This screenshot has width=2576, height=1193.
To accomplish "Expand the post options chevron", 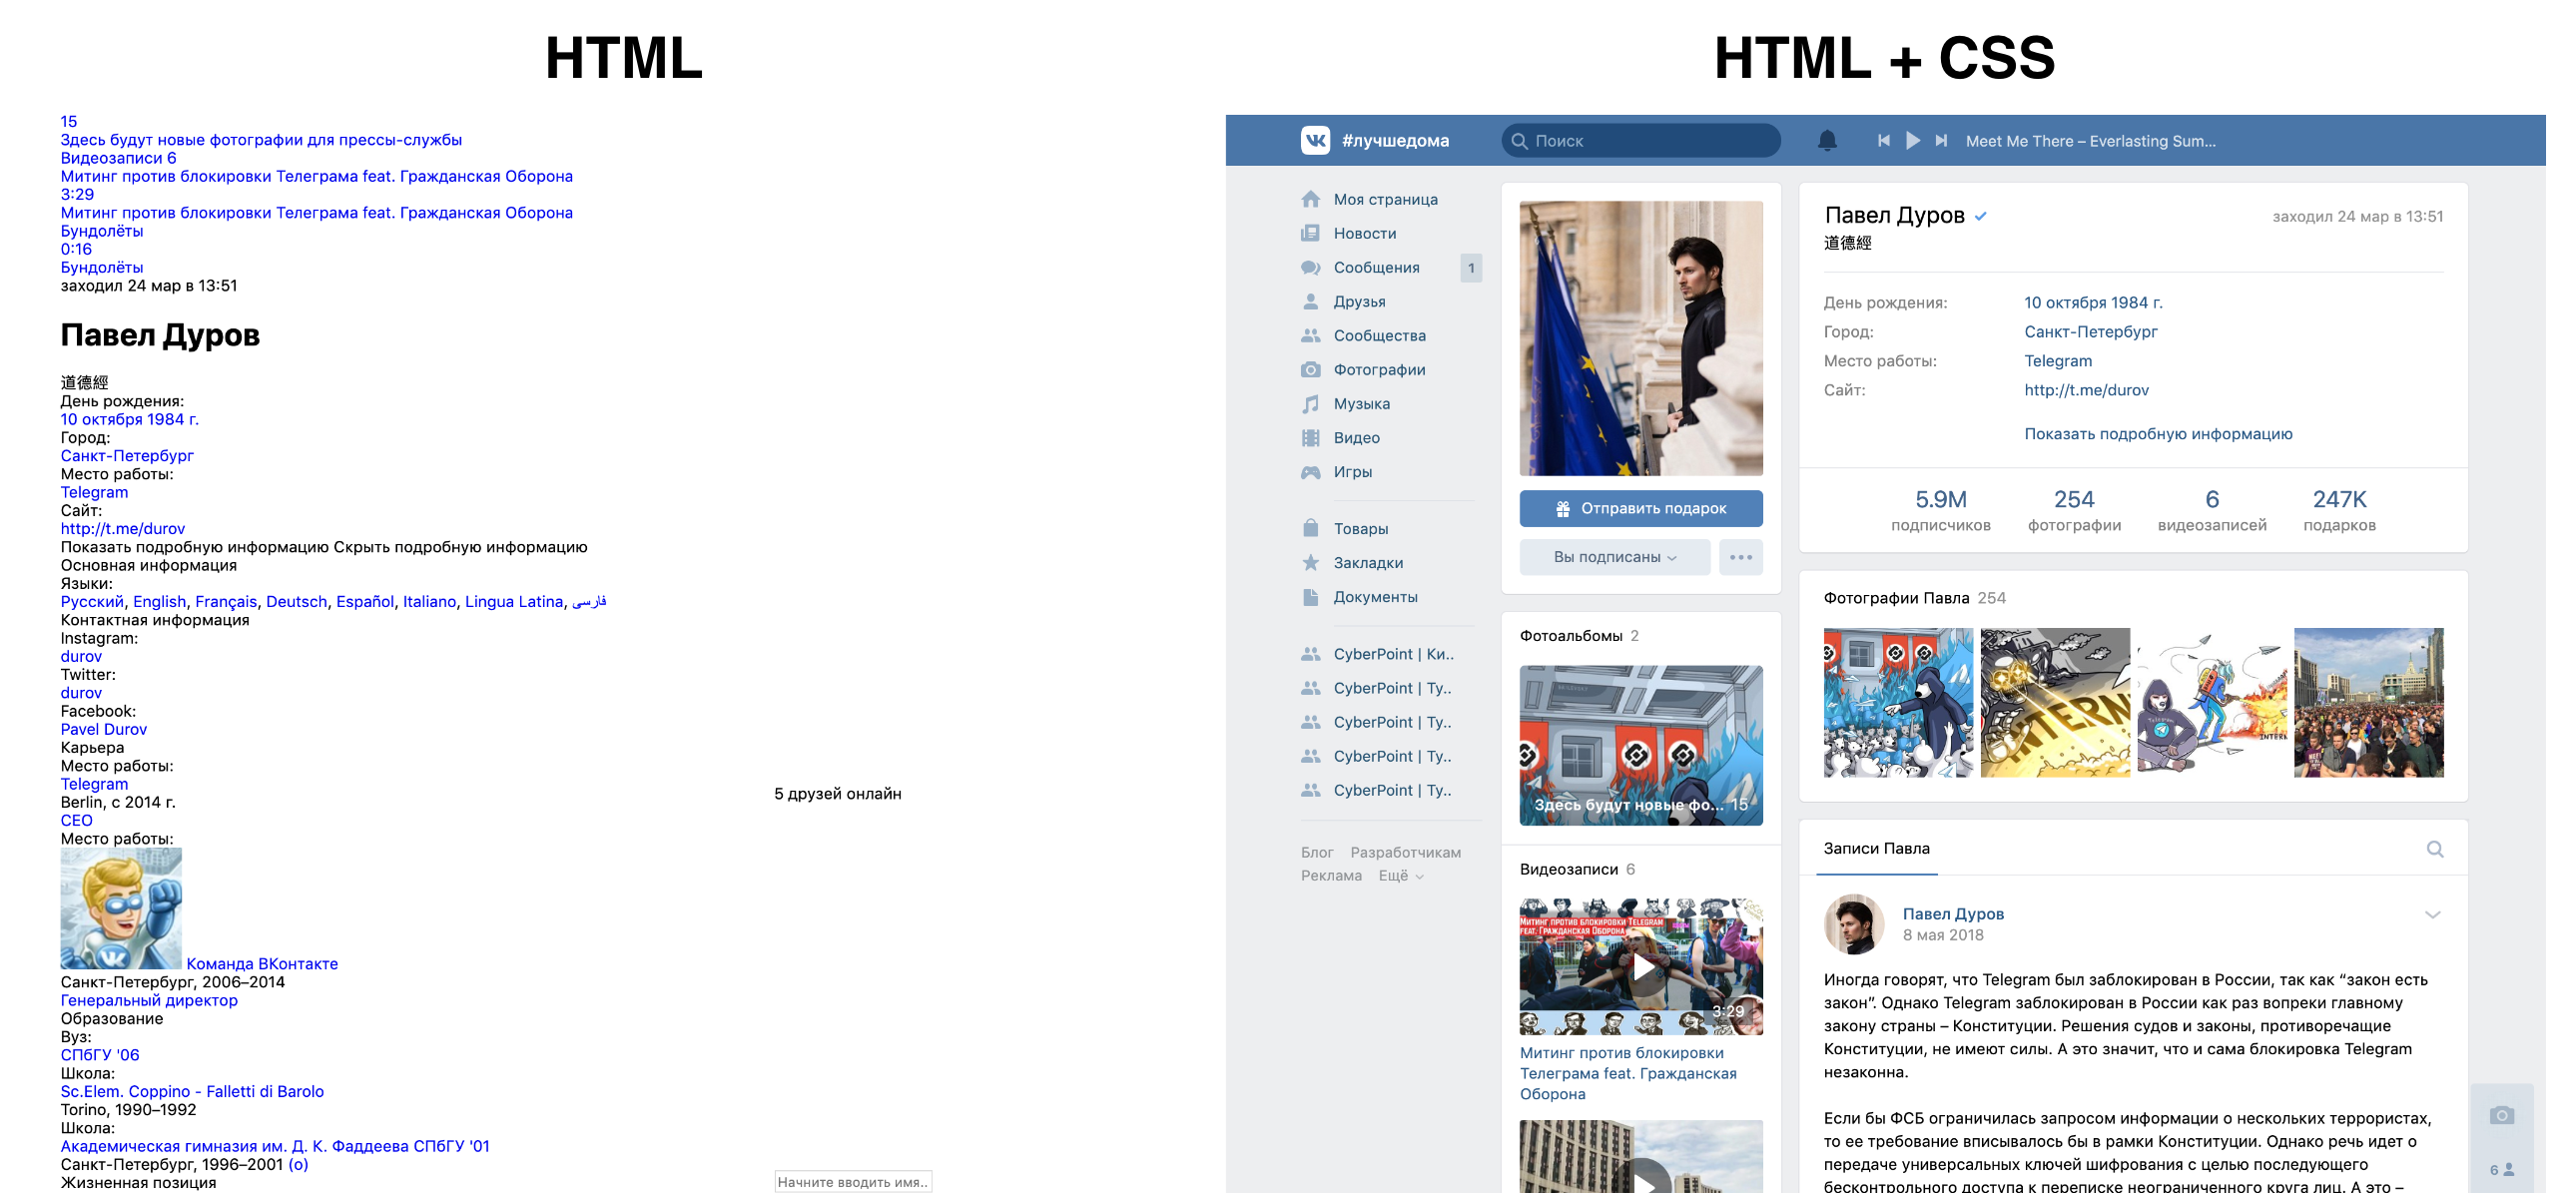I will click(x=2433, y=914).
